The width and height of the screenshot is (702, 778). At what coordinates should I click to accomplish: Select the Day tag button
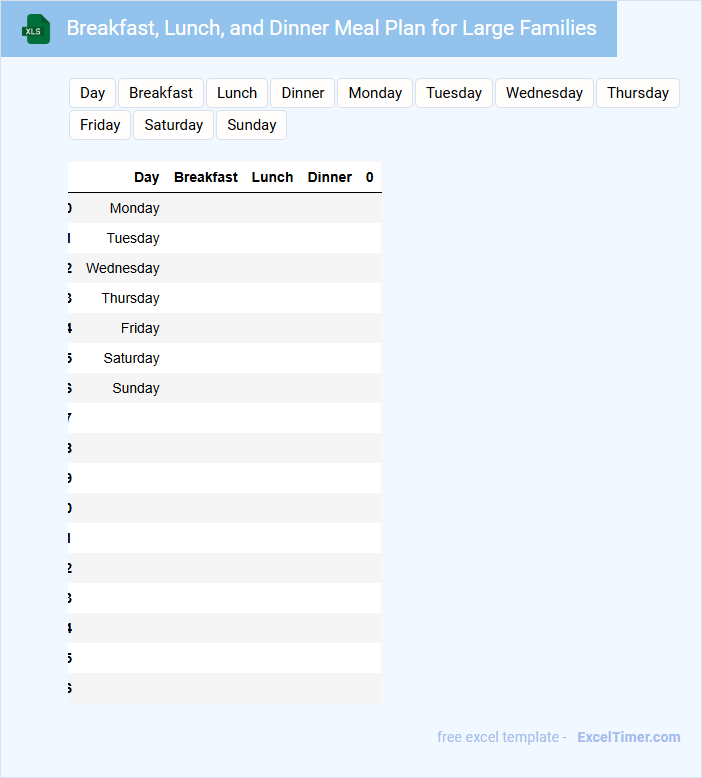tap(92, 93)
